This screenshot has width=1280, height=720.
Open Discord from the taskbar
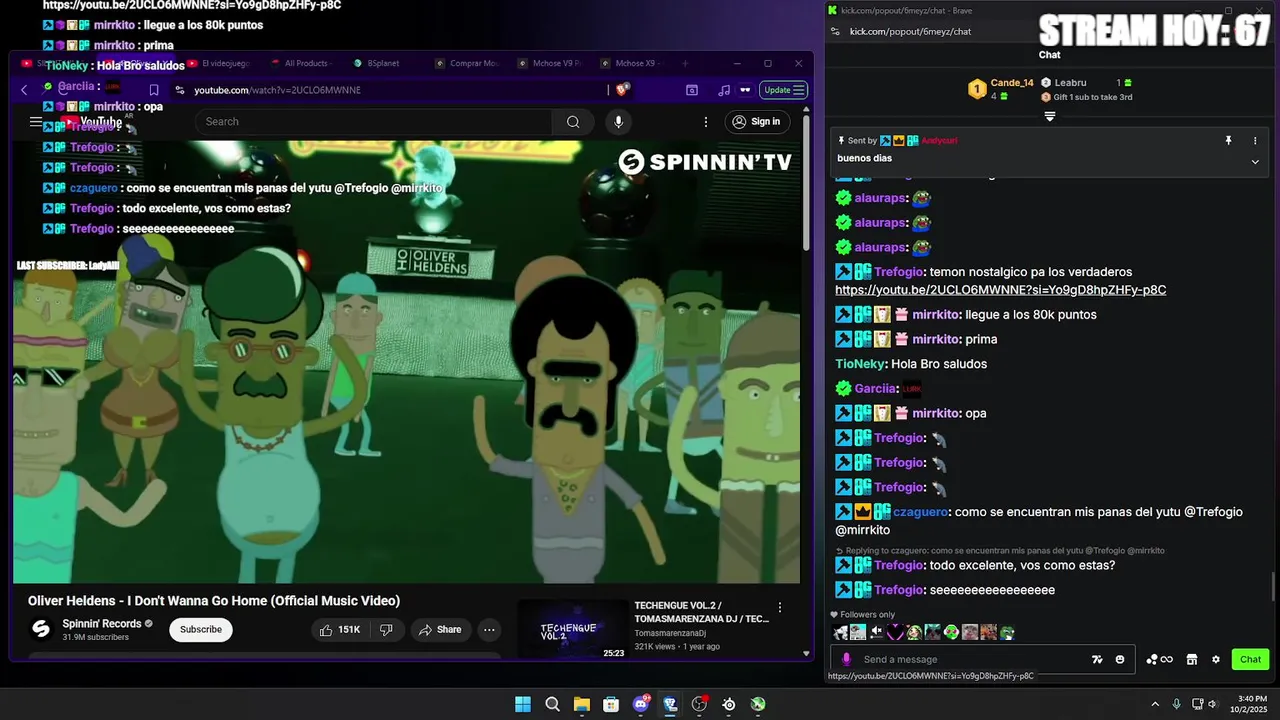(641, 704)
